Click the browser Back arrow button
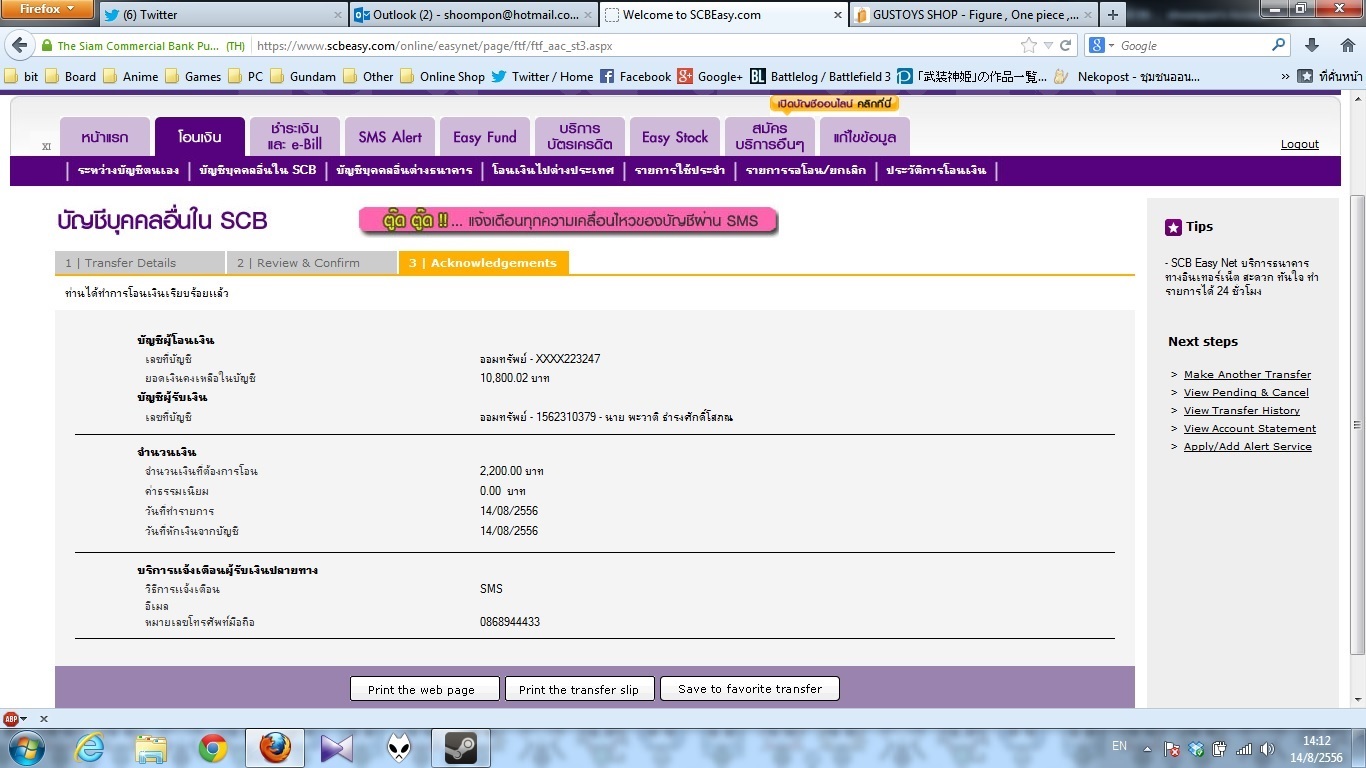Viewport: 1366px width, 768px height. (x=18, y=46)
